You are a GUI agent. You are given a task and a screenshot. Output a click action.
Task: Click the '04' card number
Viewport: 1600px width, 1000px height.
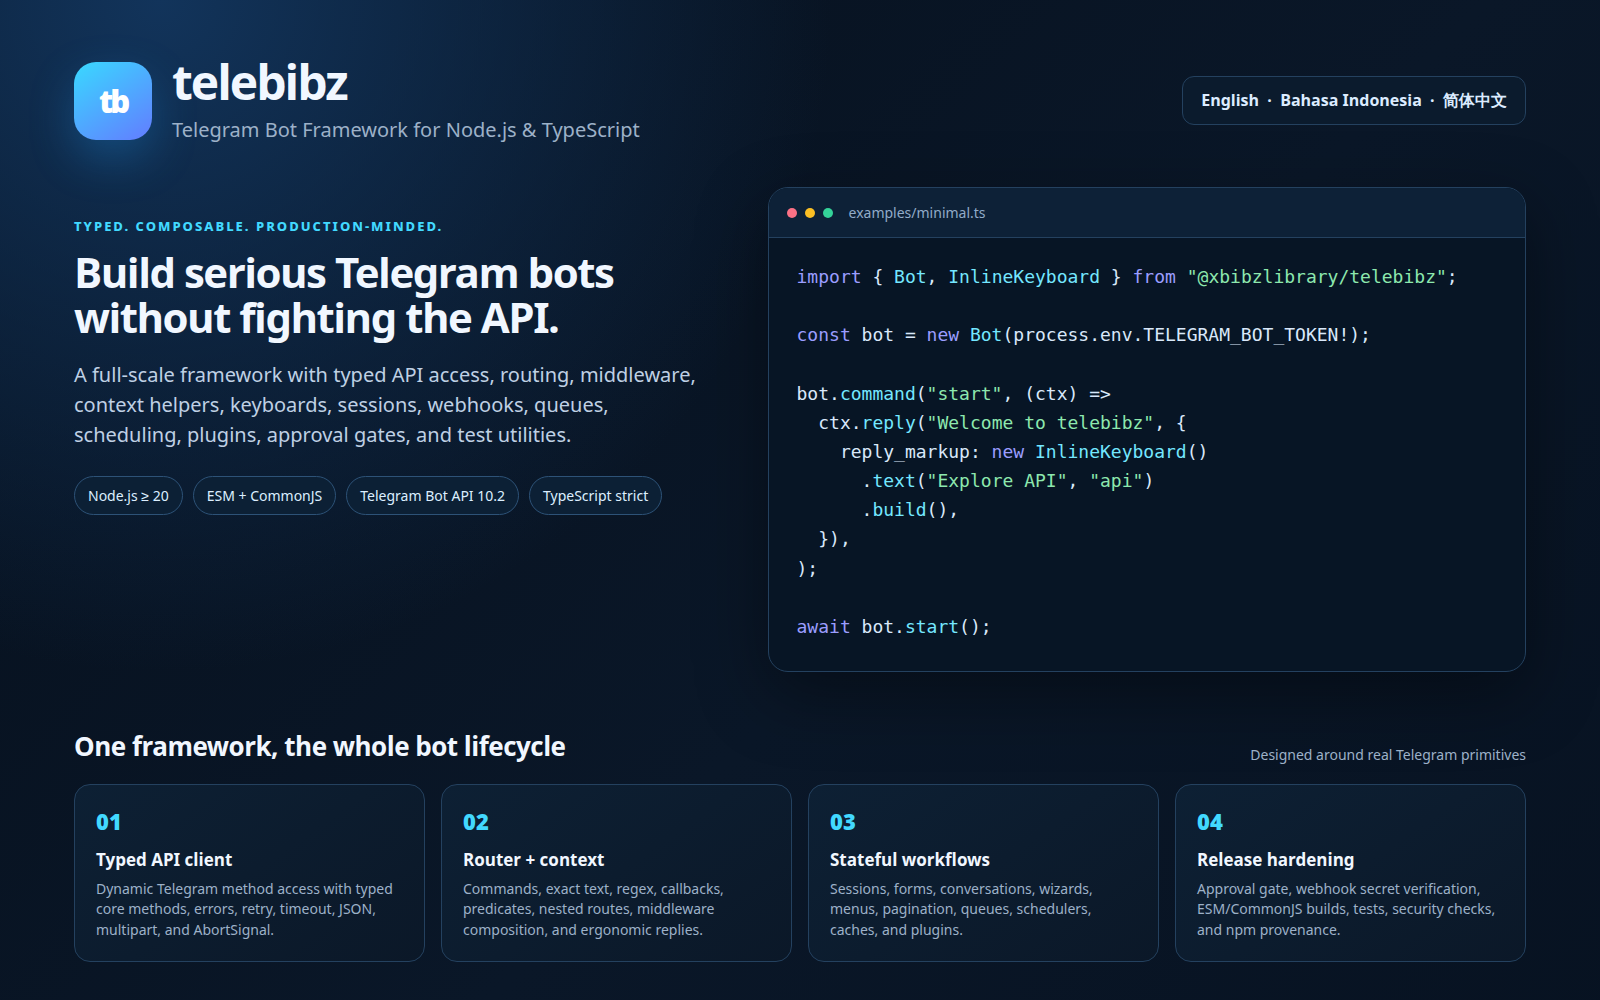pyautogui.click(x=1210, y=822)
